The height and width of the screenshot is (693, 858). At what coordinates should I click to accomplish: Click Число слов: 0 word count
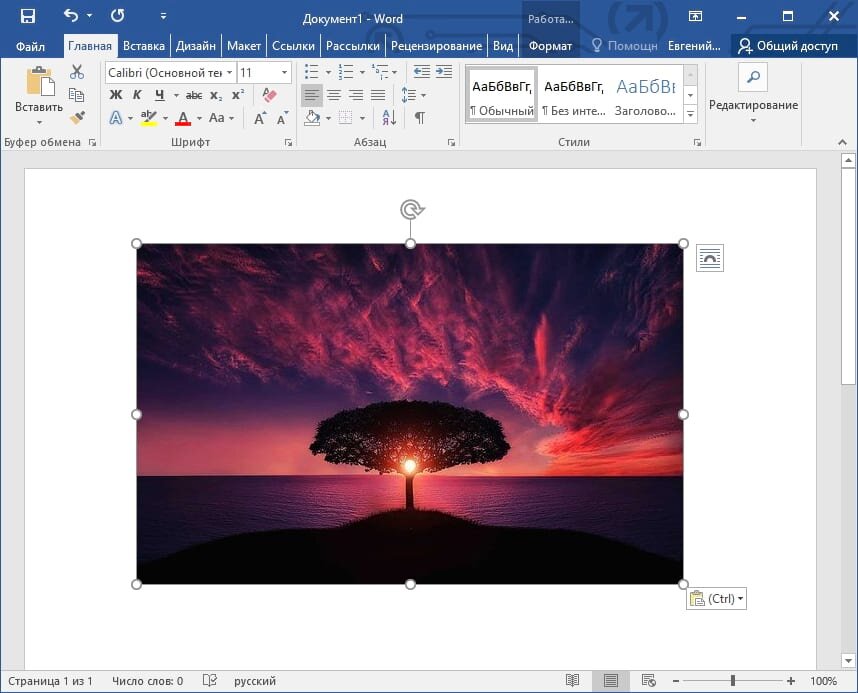[147, 681]
